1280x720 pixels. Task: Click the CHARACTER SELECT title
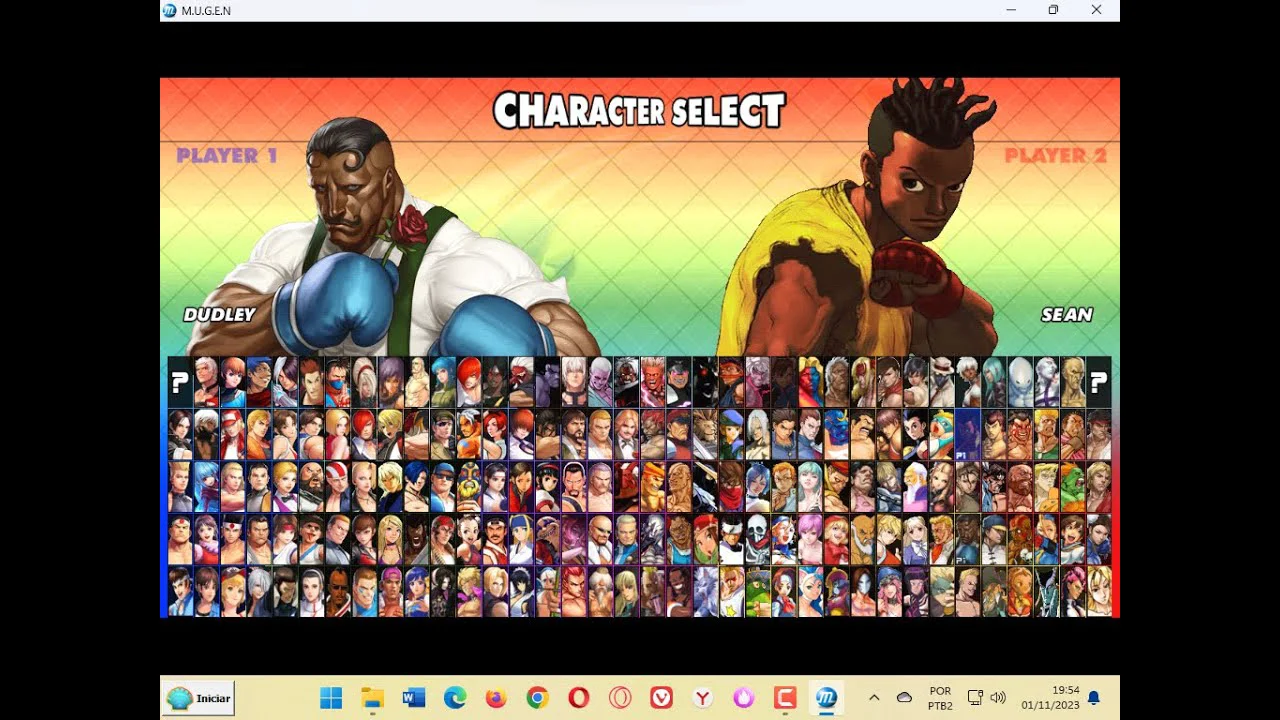tap(639, 111)
